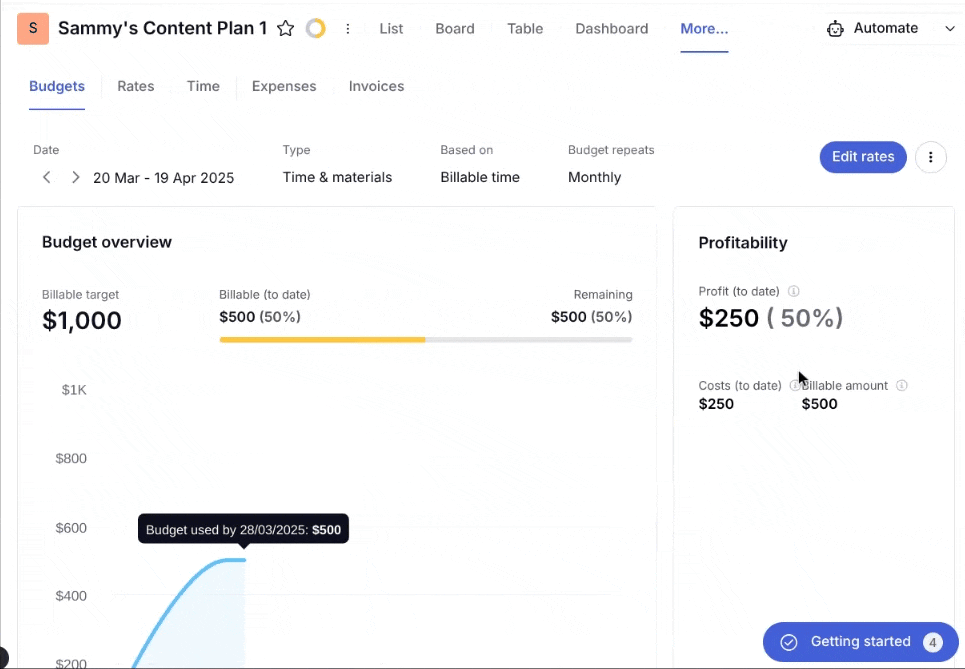The image size is (965, 669).
Task: Open the Expenses tab
Action: 284,86
